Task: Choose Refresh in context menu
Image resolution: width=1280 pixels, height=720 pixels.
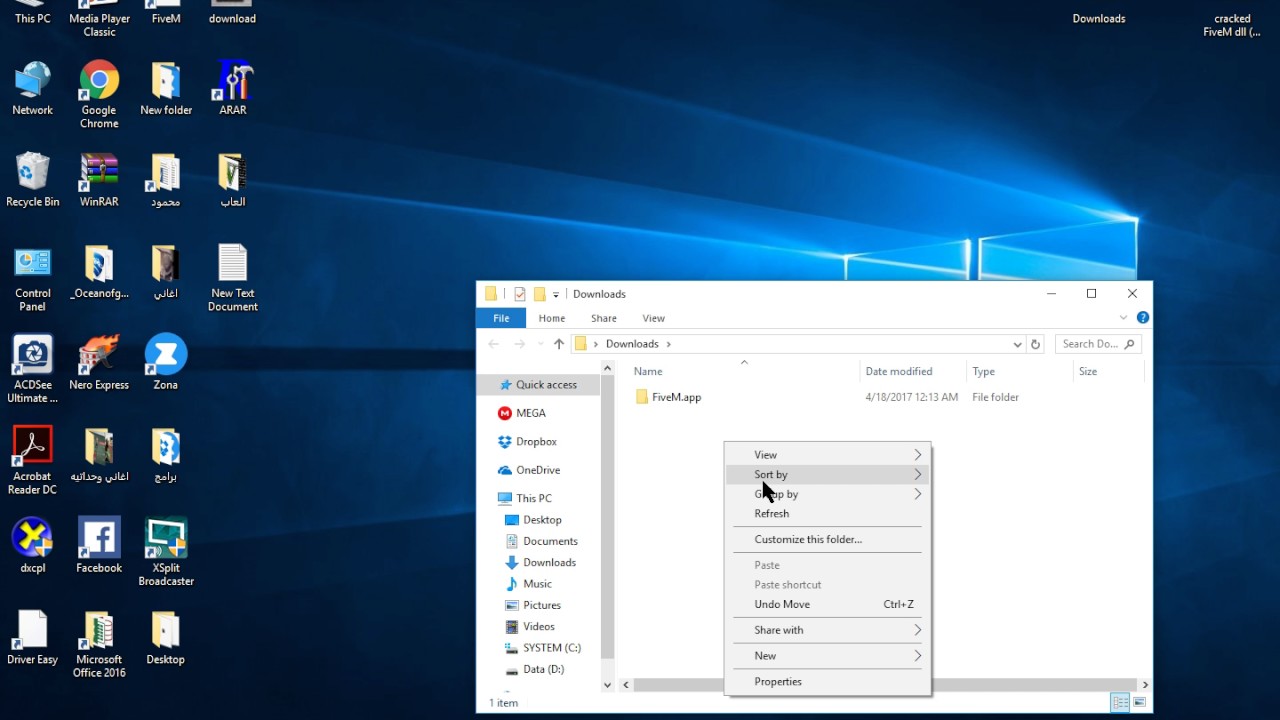Action: point(827,514)
